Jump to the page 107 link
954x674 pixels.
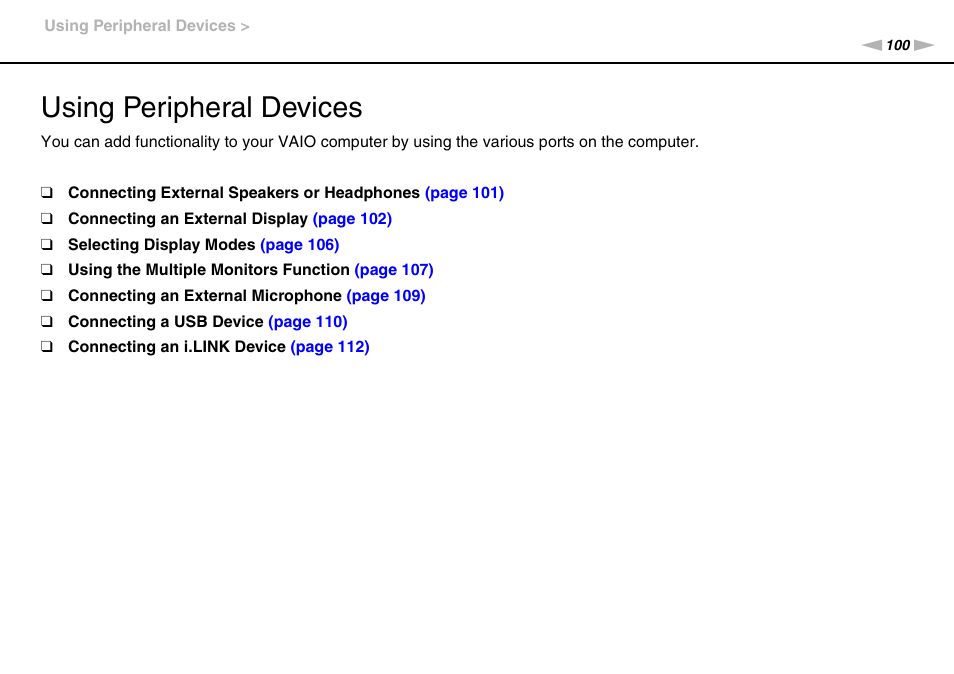[394, 270]
